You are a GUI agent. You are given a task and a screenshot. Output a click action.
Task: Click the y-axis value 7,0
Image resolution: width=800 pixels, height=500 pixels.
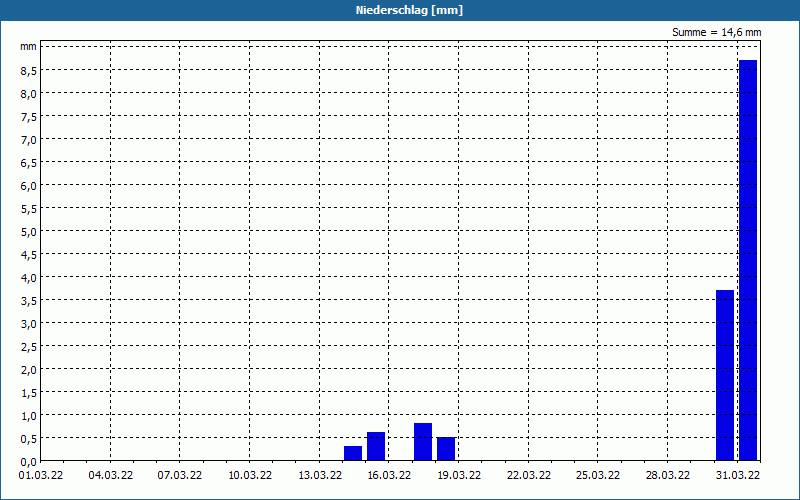(29, 140)
